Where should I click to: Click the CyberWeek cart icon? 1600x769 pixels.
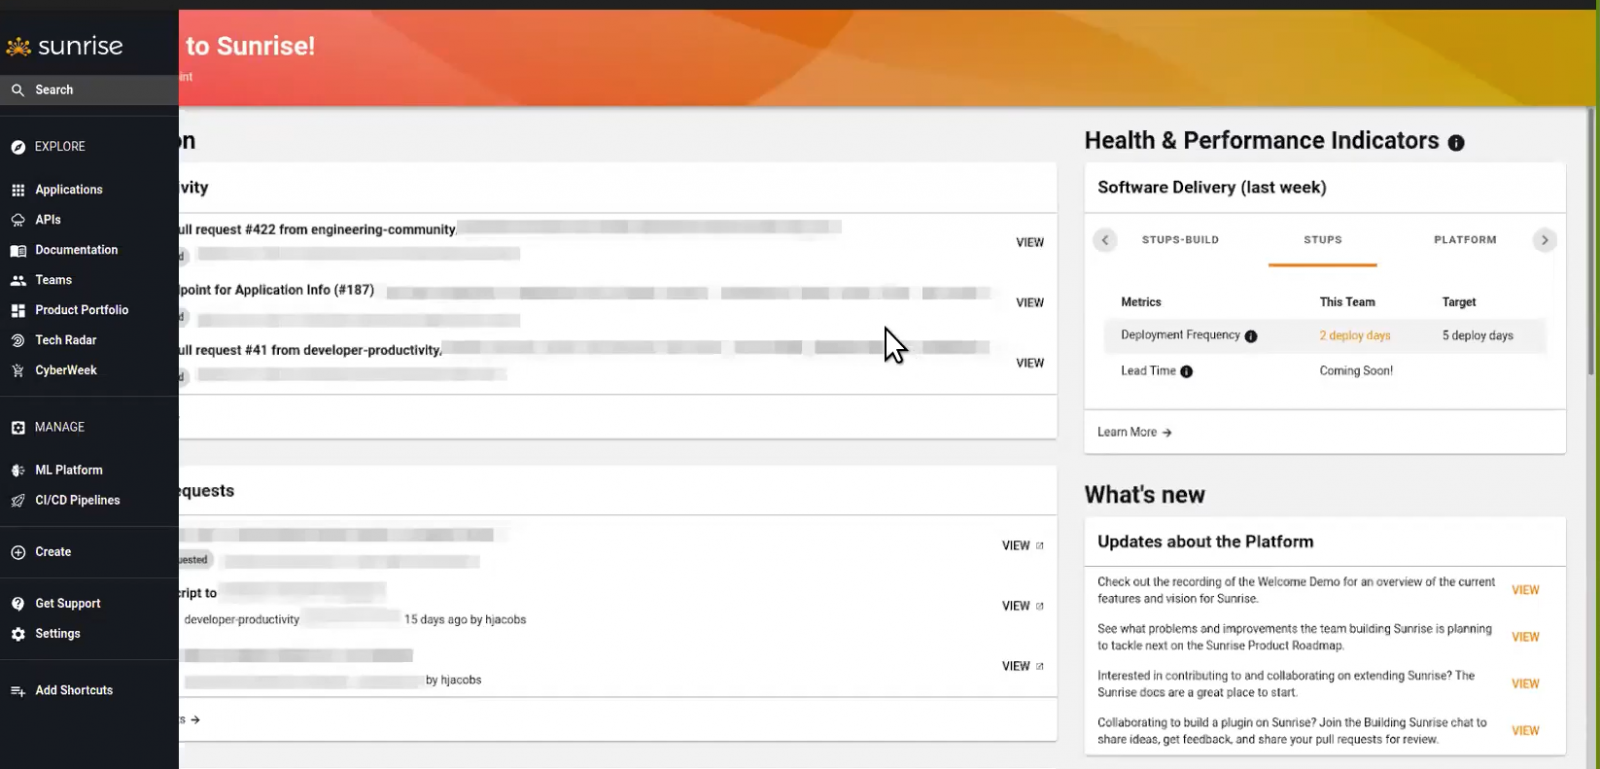coord(18,371)
